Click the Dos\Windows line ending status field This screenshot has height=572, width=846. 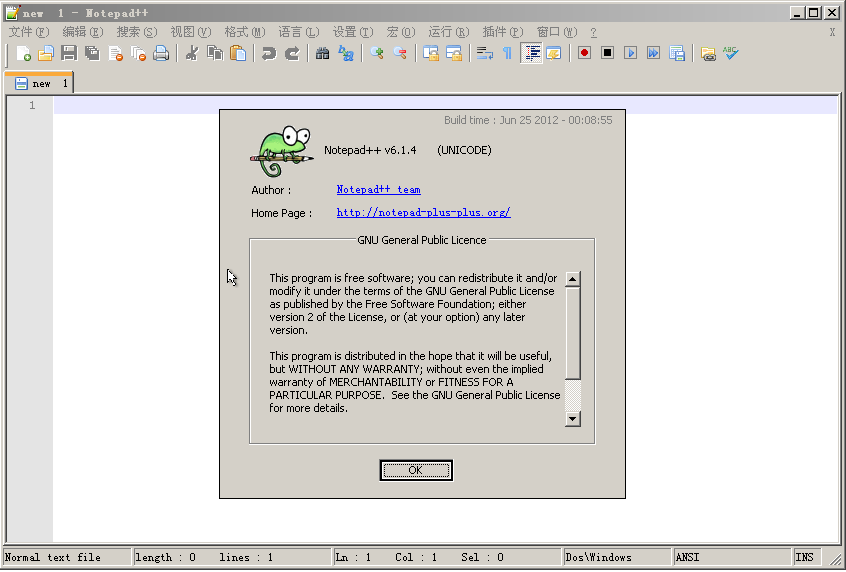617,557
